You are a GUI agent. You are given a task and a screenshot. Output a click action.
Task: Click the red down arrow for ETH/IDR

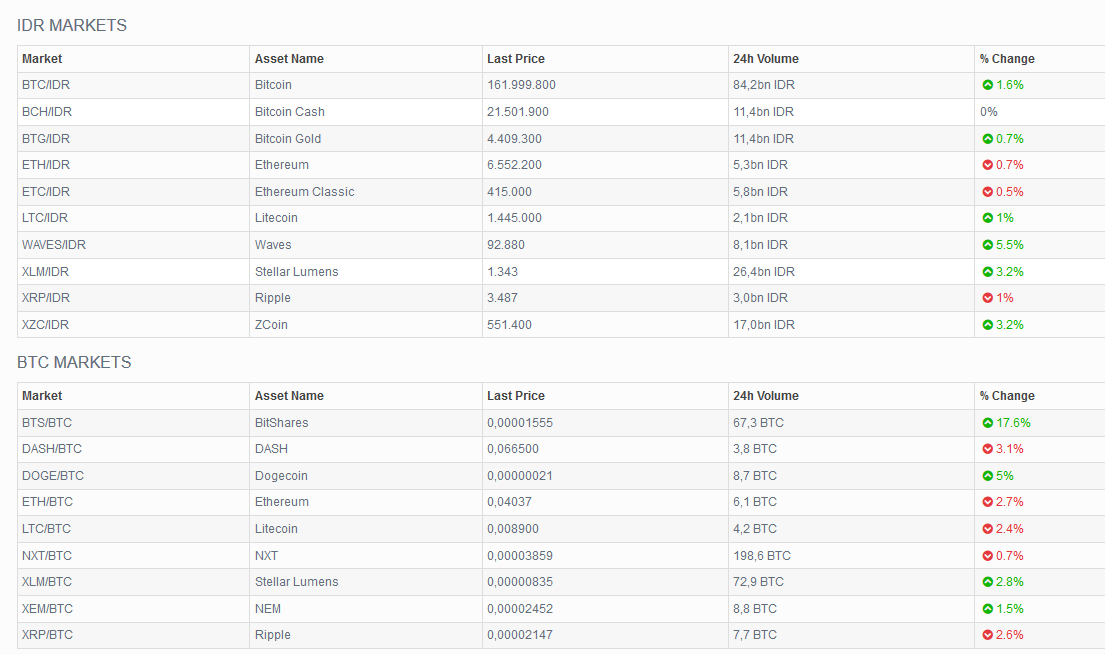[987, 165]
